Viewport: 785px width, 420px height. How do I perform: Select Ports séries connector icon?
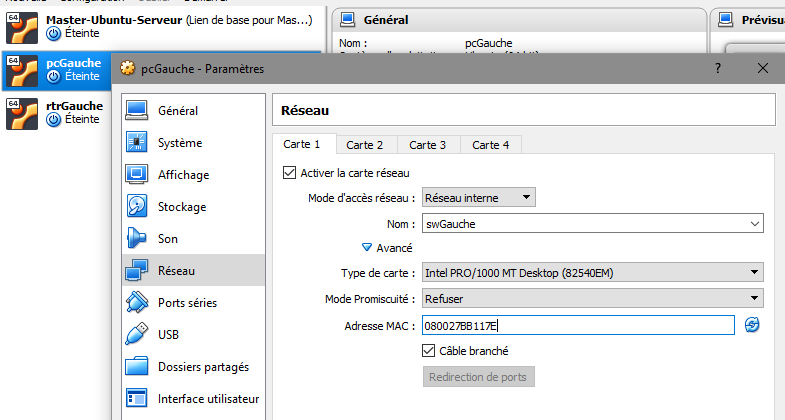tap(137, 302)
